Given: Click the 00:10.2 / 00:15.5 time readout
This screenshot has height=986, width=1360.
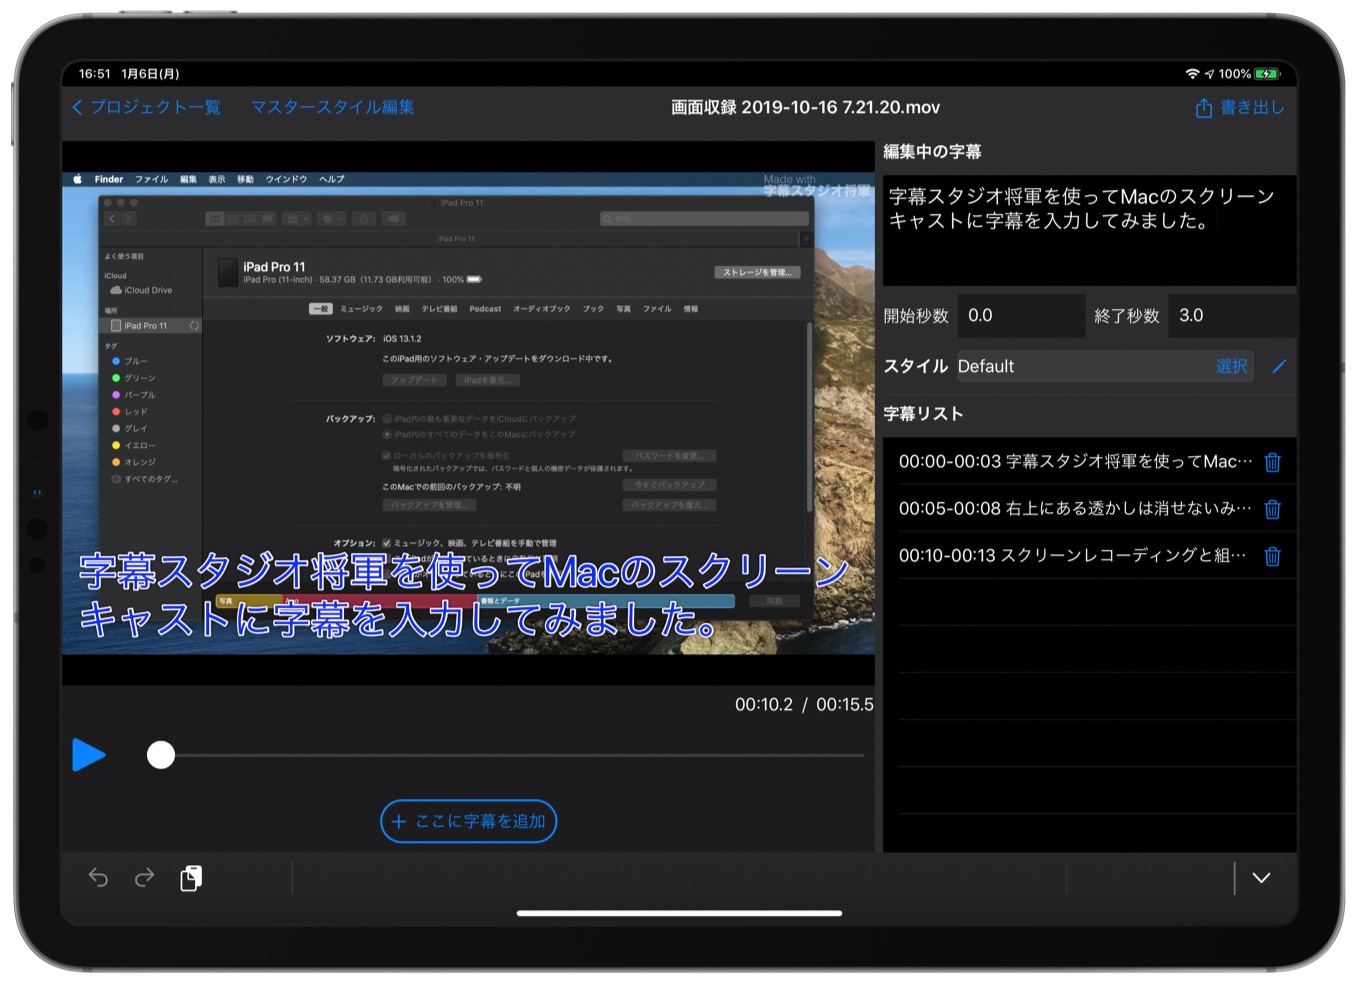Looking at the screenshot, I should [804, 704].
